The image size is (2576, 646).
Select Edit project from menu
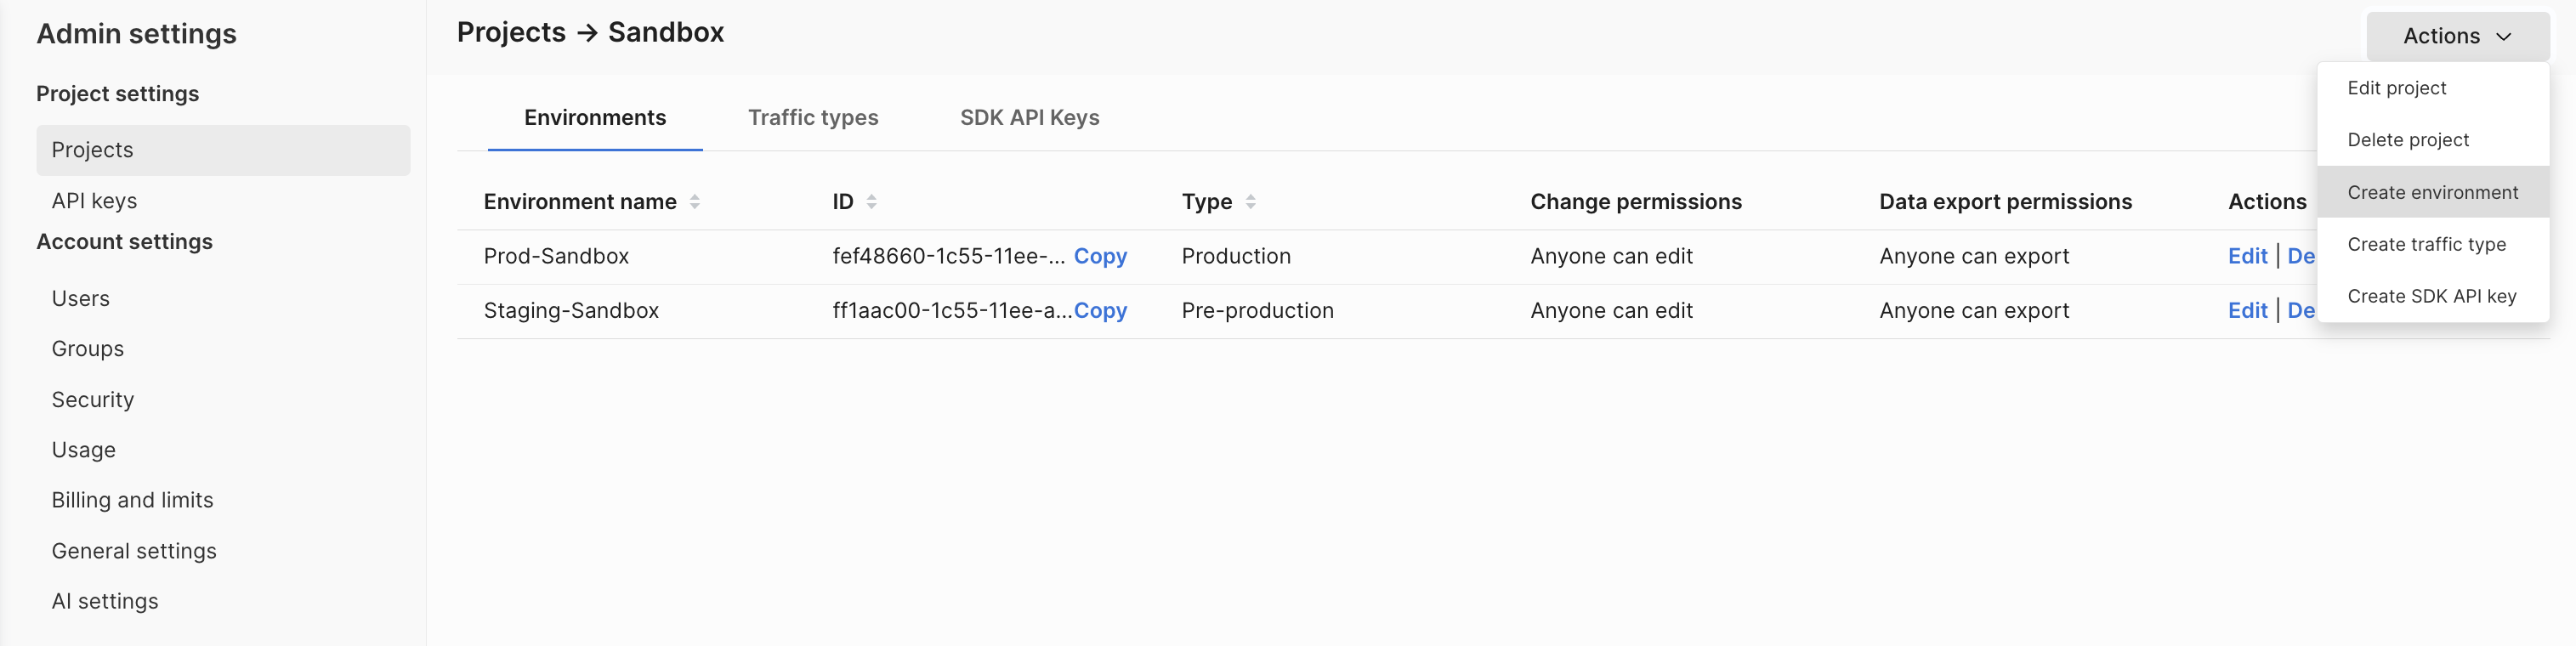pos(2396,88)
